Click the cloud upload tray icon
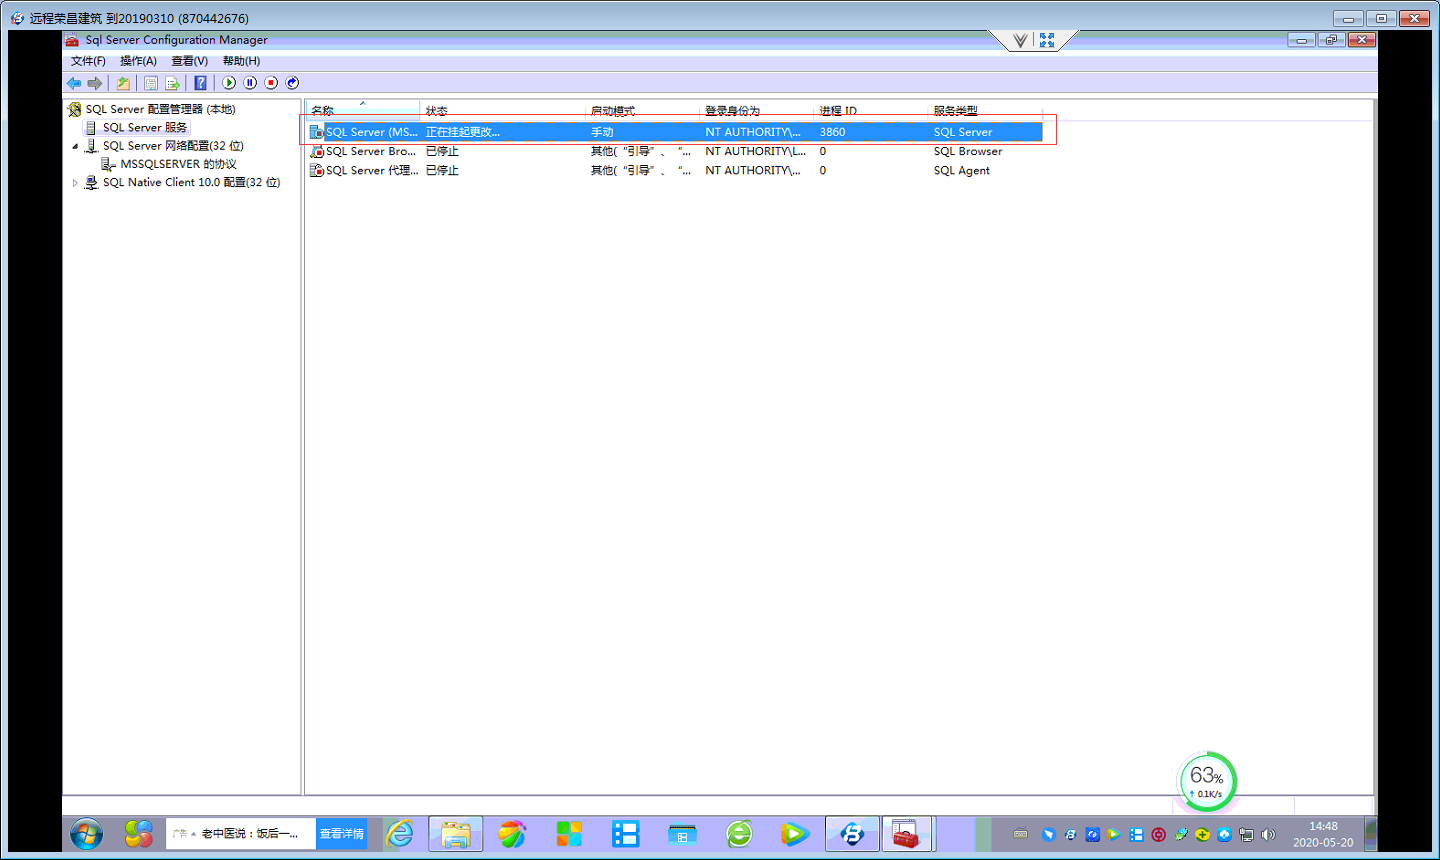 (x=1224, y=834)
